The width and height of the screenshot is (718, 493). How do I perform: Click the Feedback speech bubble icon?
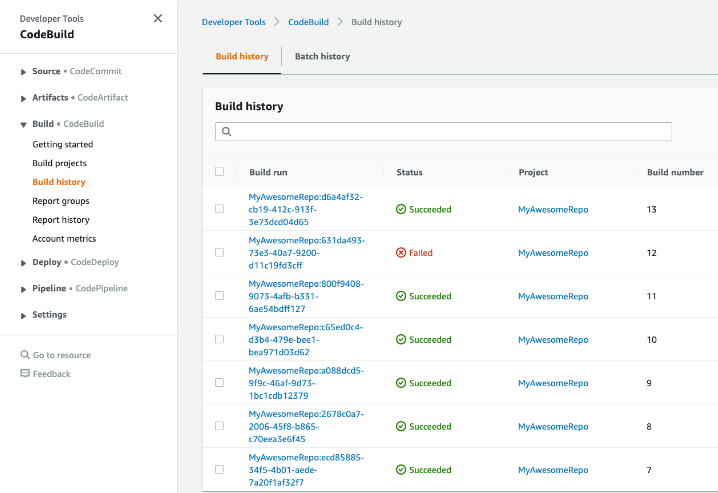point(25,374)
